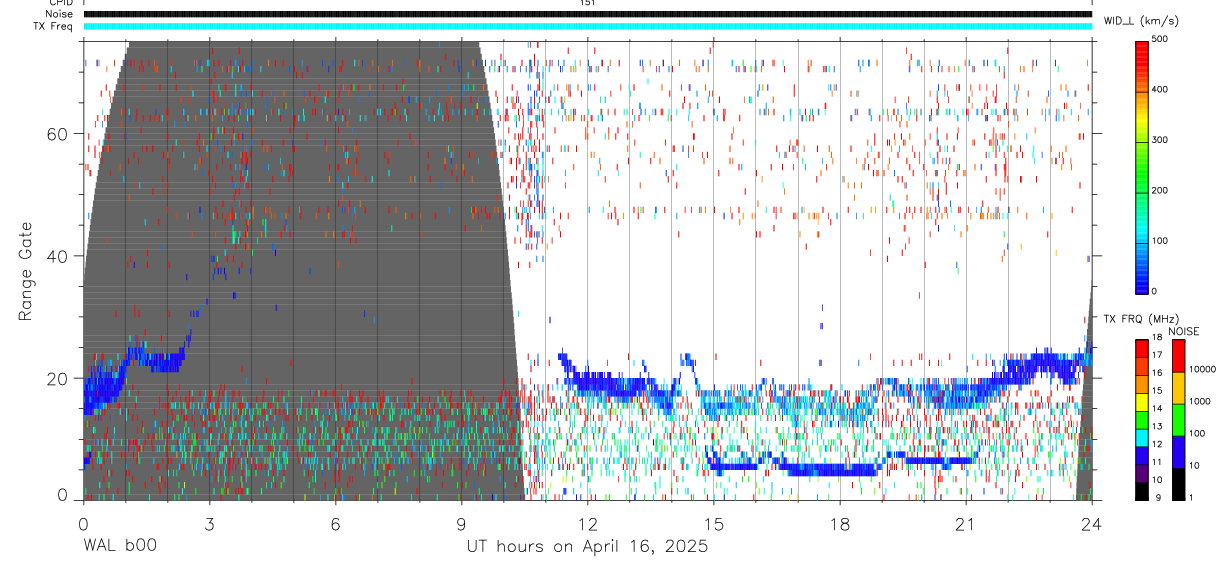The height and width of the screenshot is (567, 1228).
Task: Click the yellow 14–15 MHz swatch in TX FRQ legend
Action: [1141, 402]
